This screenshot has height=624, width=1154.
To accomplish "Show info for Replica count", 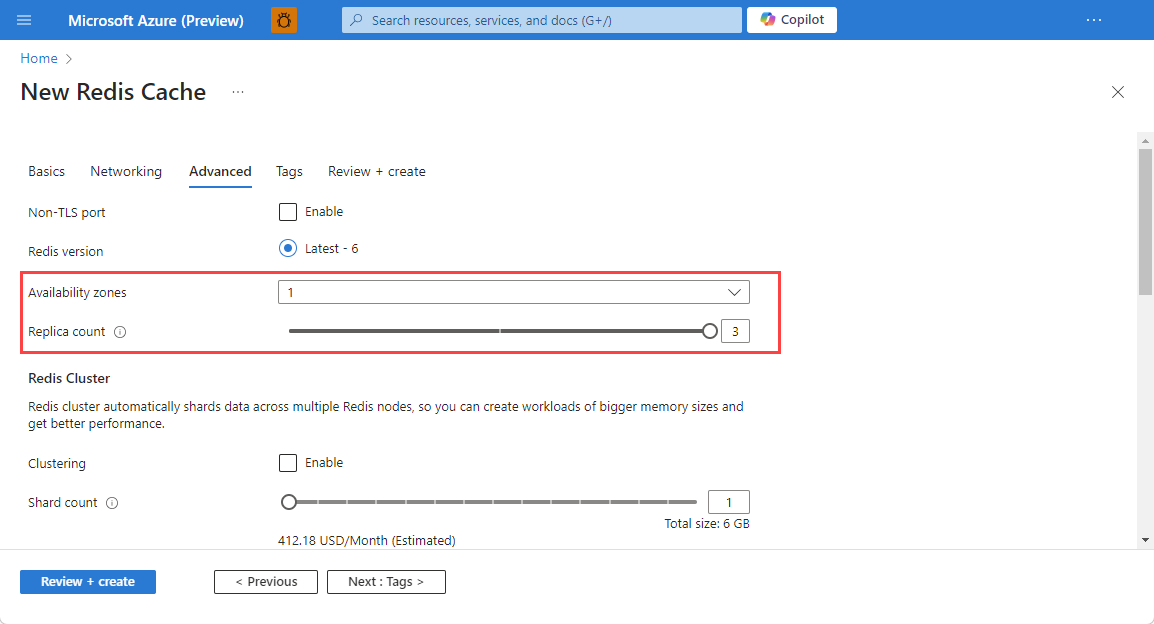I will [x=120, y=332].
